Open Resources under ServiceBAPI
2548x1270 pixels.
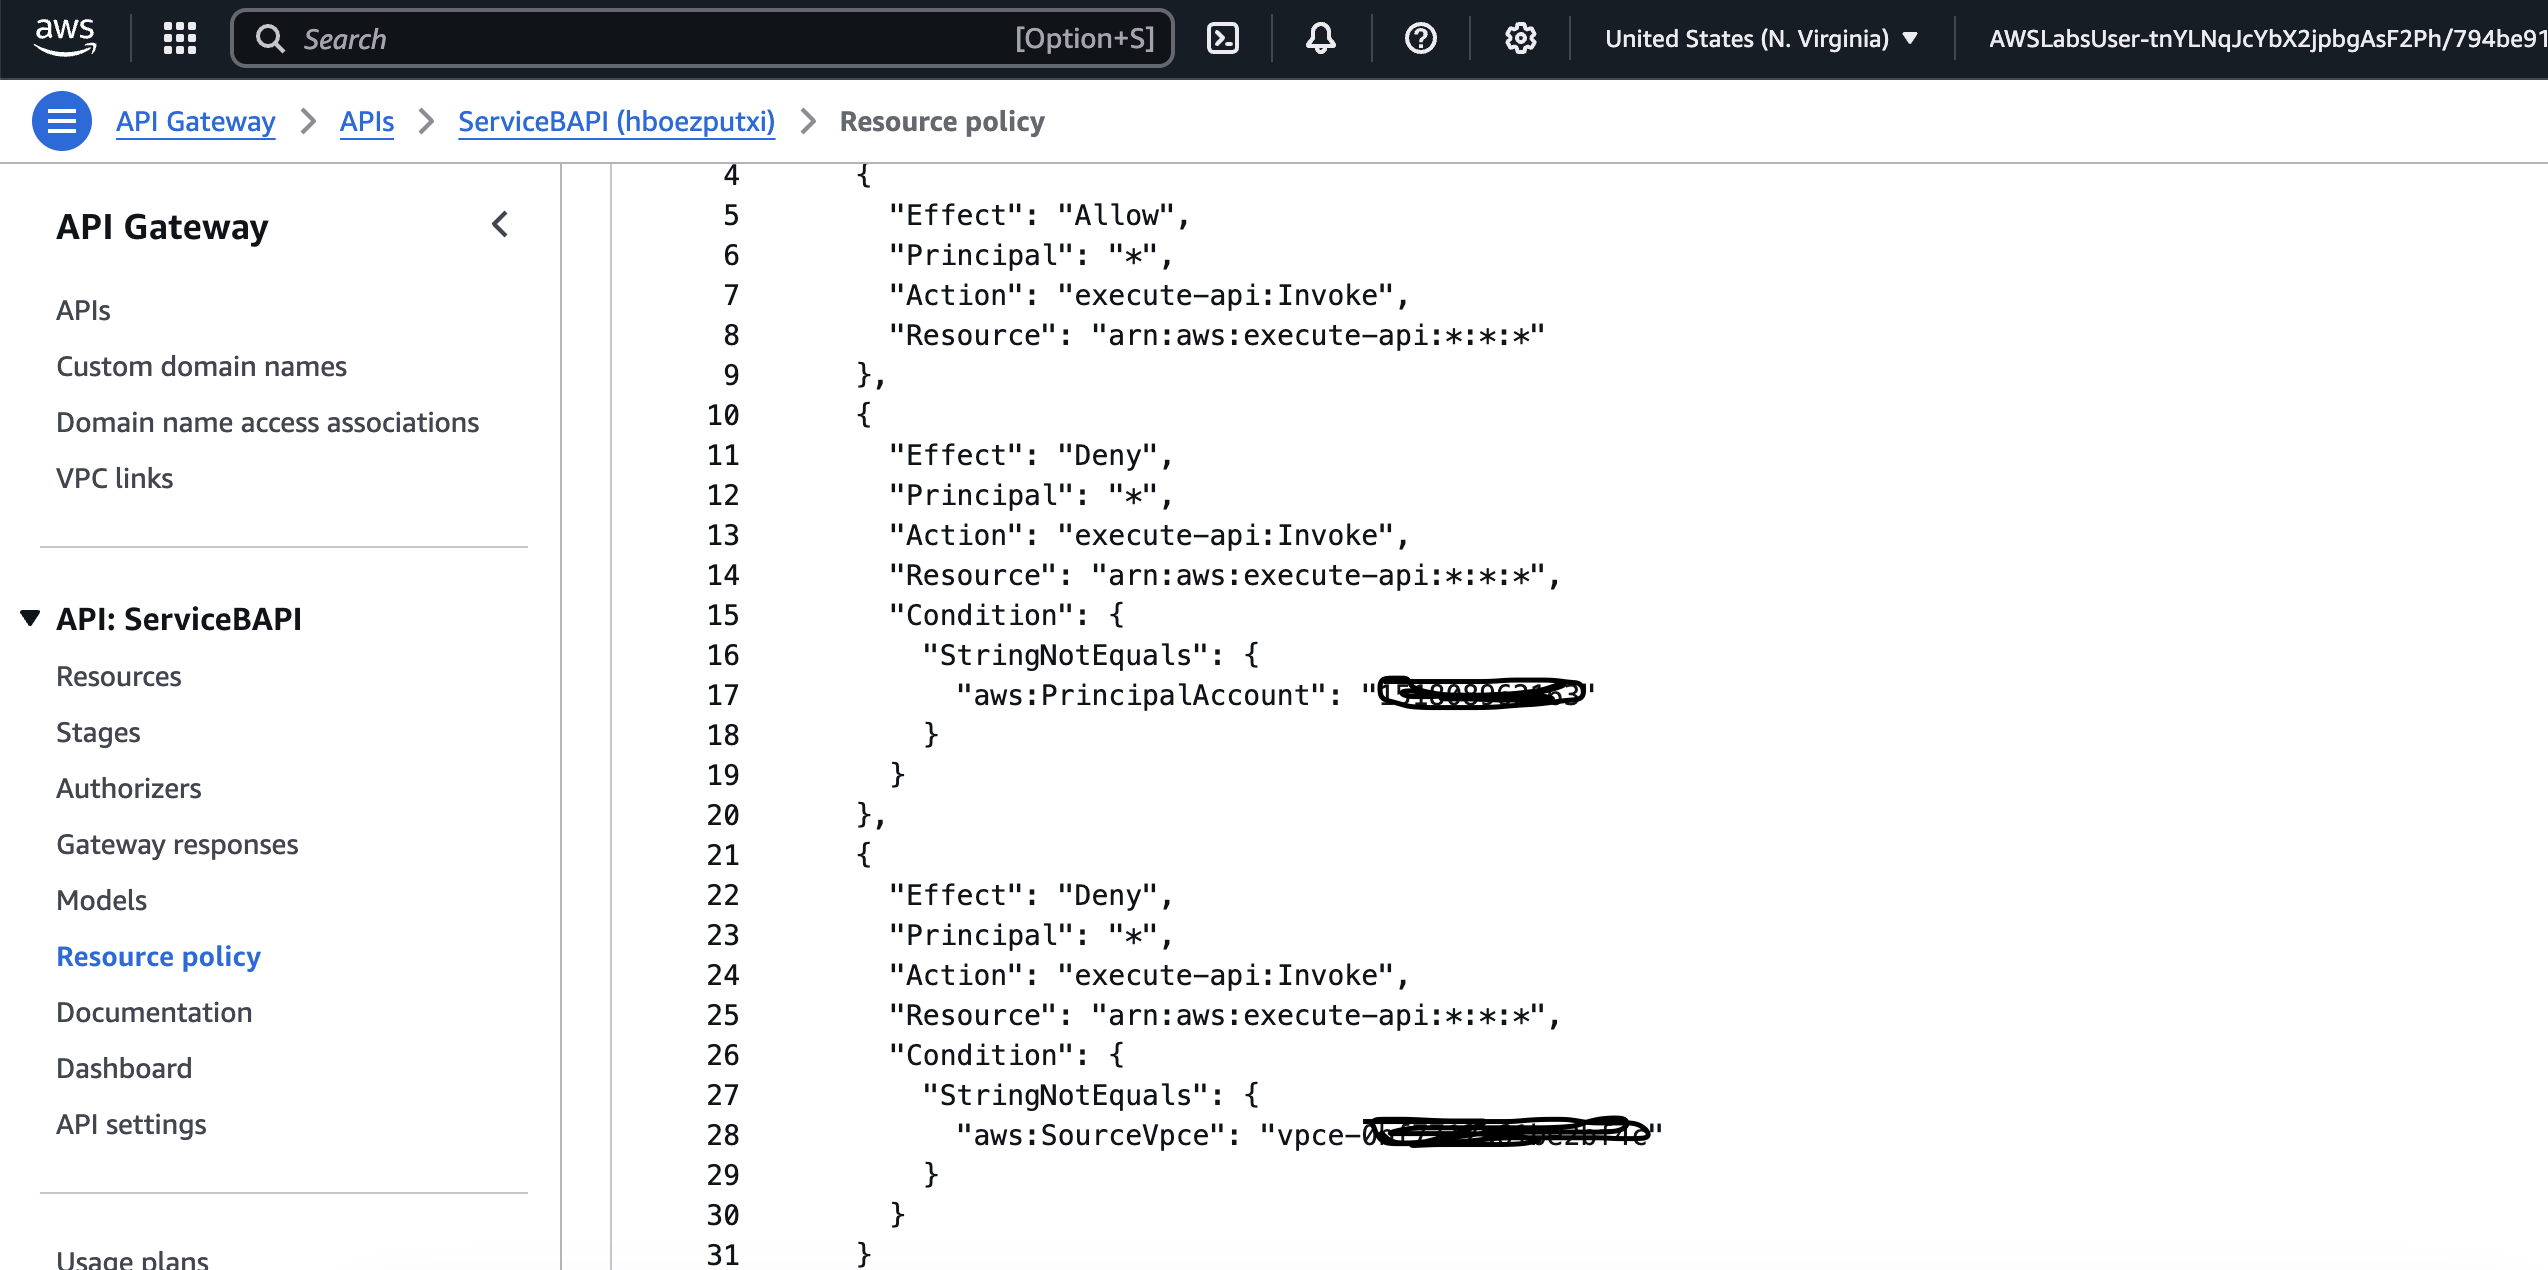119,676
